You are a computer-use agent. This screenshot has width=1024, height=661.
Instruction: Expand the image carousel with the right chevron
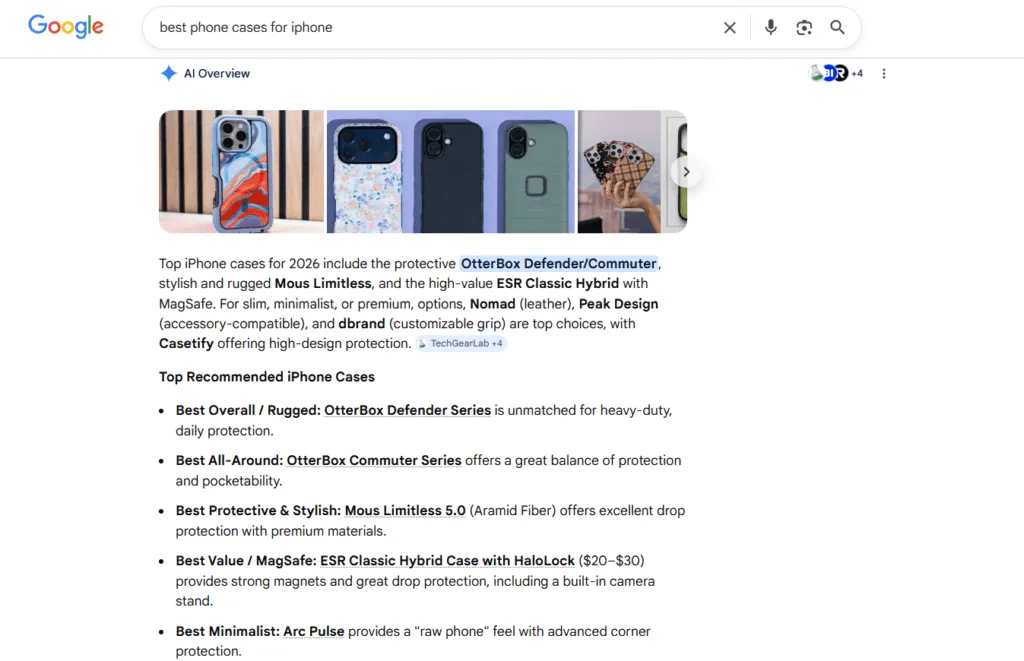point(687,171)
